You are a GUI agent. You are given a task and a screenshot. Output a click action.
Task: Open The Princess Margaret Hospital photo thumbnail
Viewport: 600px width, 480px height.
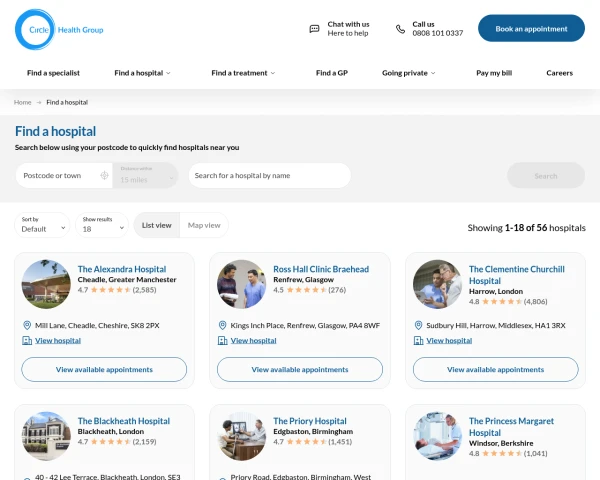coord(437,436)
